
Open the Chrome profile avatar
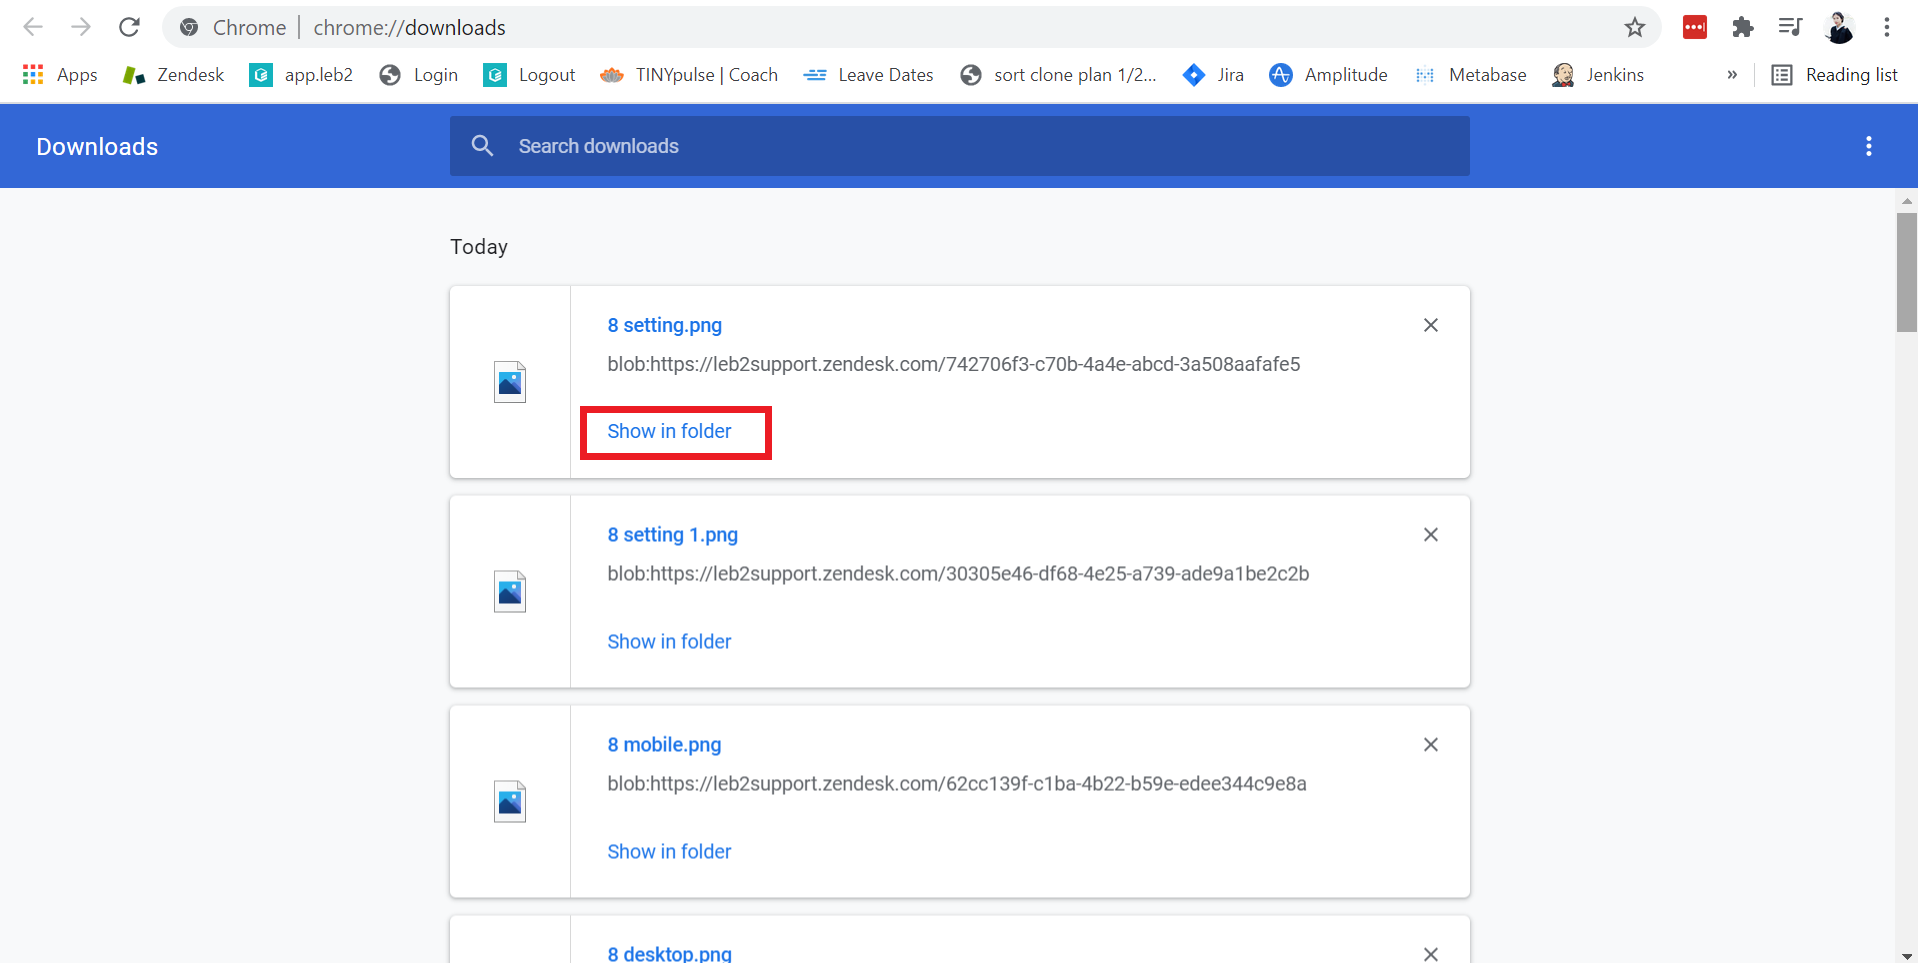point(1839,27)
